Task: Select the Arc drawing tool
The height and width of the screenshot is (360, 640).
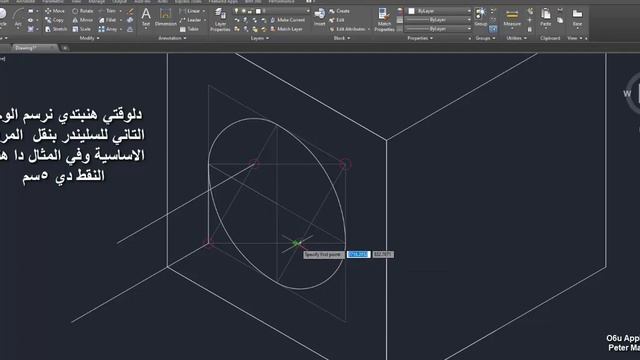Action: coord(18,17)
